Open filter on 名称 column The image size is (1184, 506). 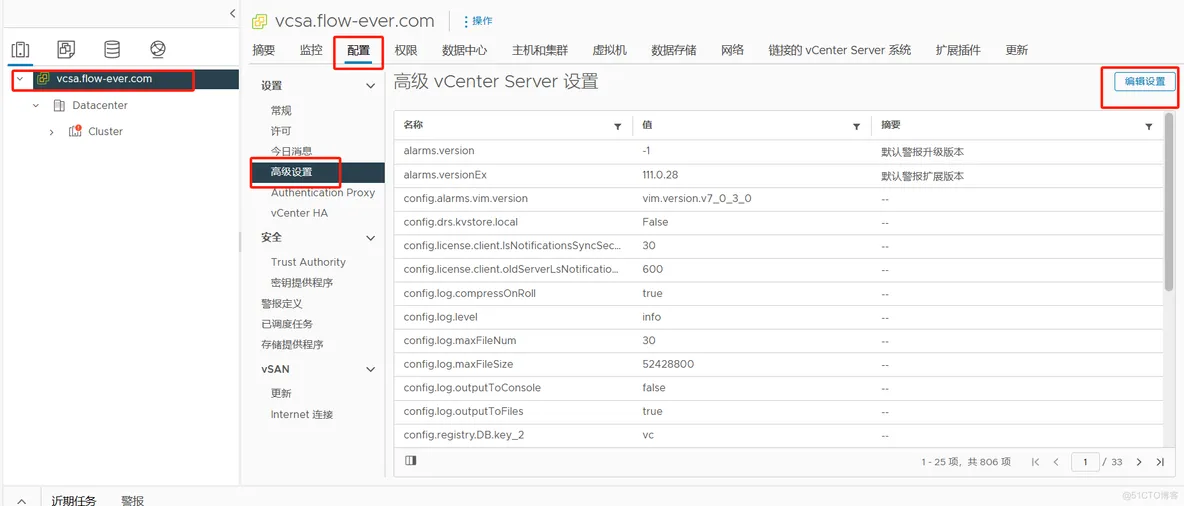(618, 127)
